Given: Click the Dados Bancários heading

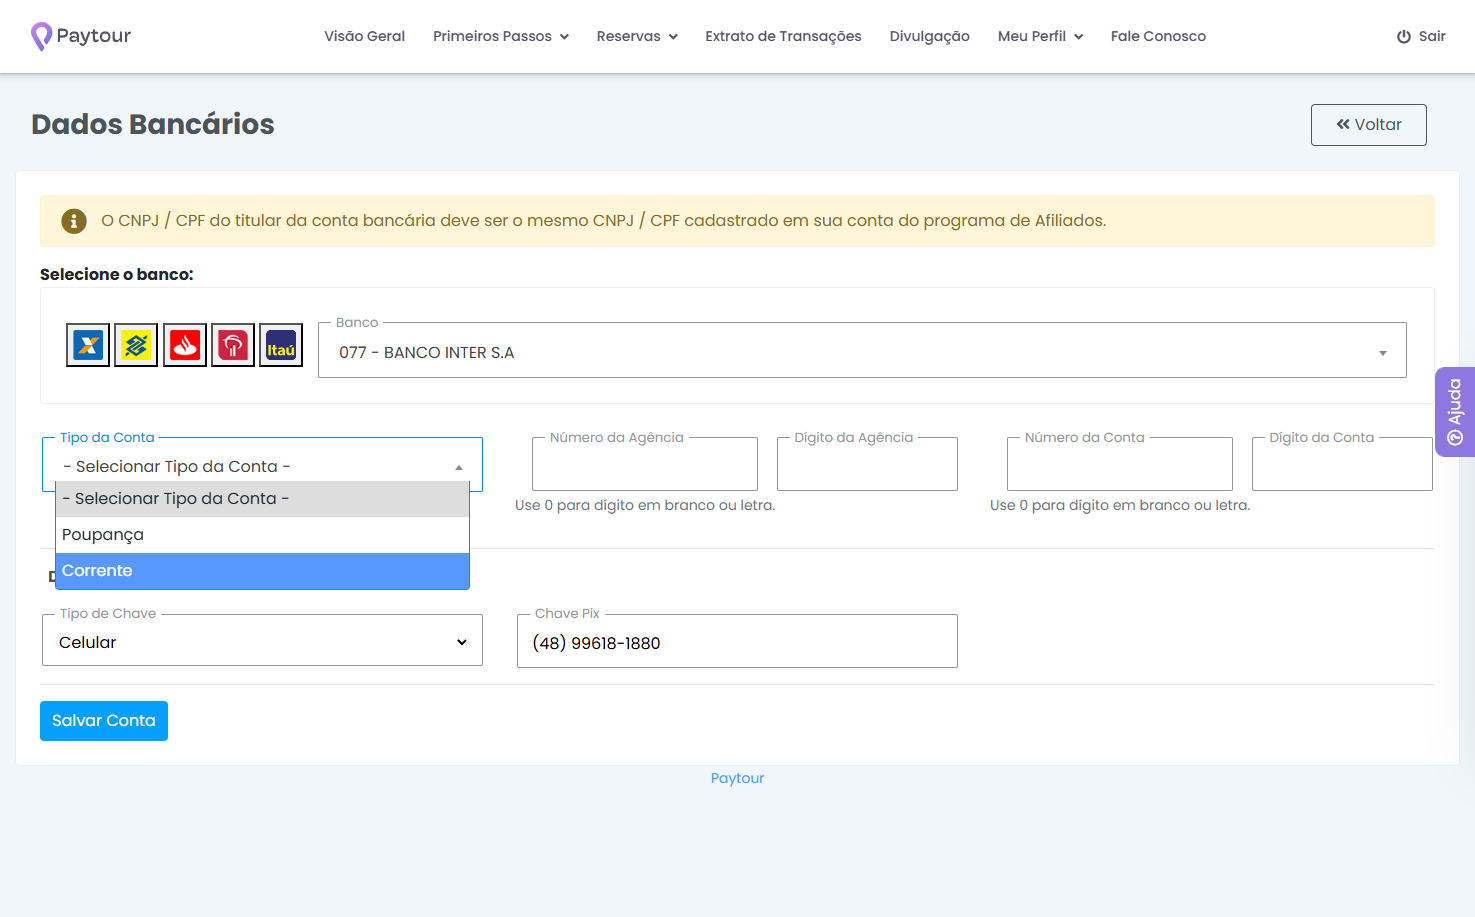Looking at the screenshot, I should click(153, 124).
